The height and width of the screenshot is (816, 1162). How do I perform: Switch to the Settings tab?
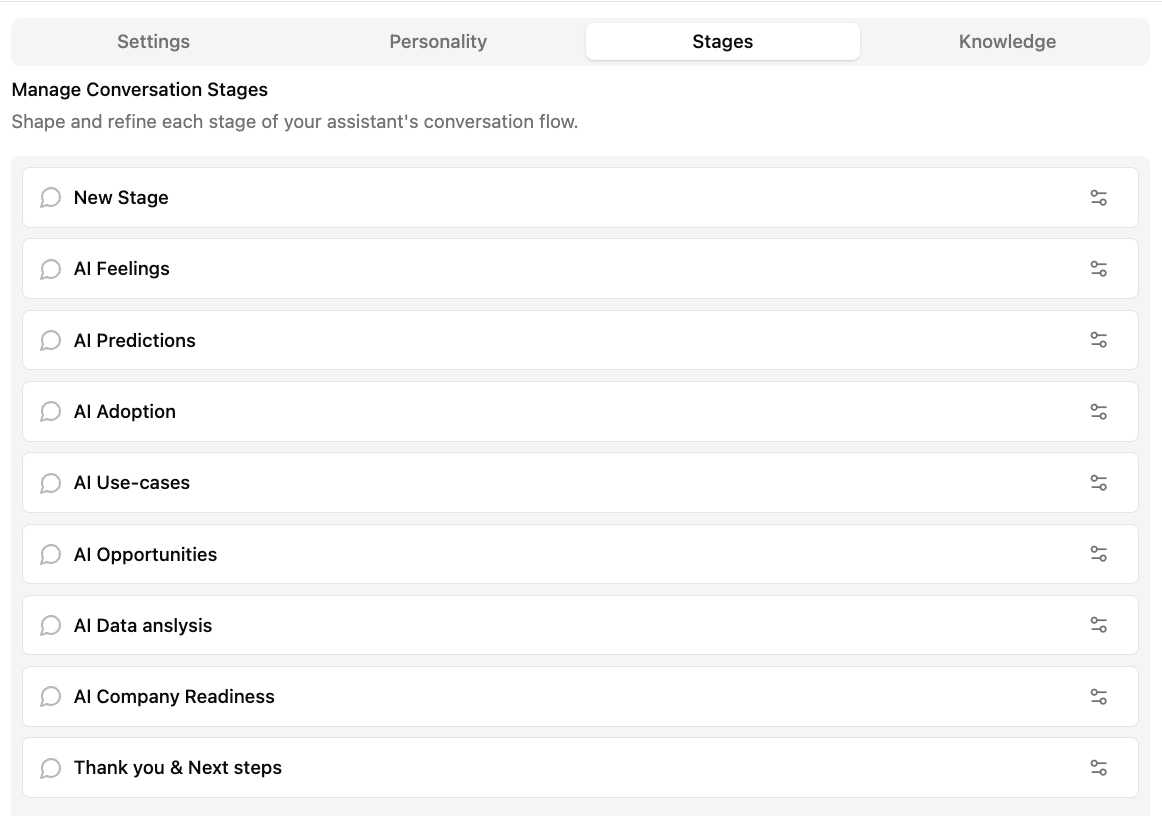click(x=153, y=42)
